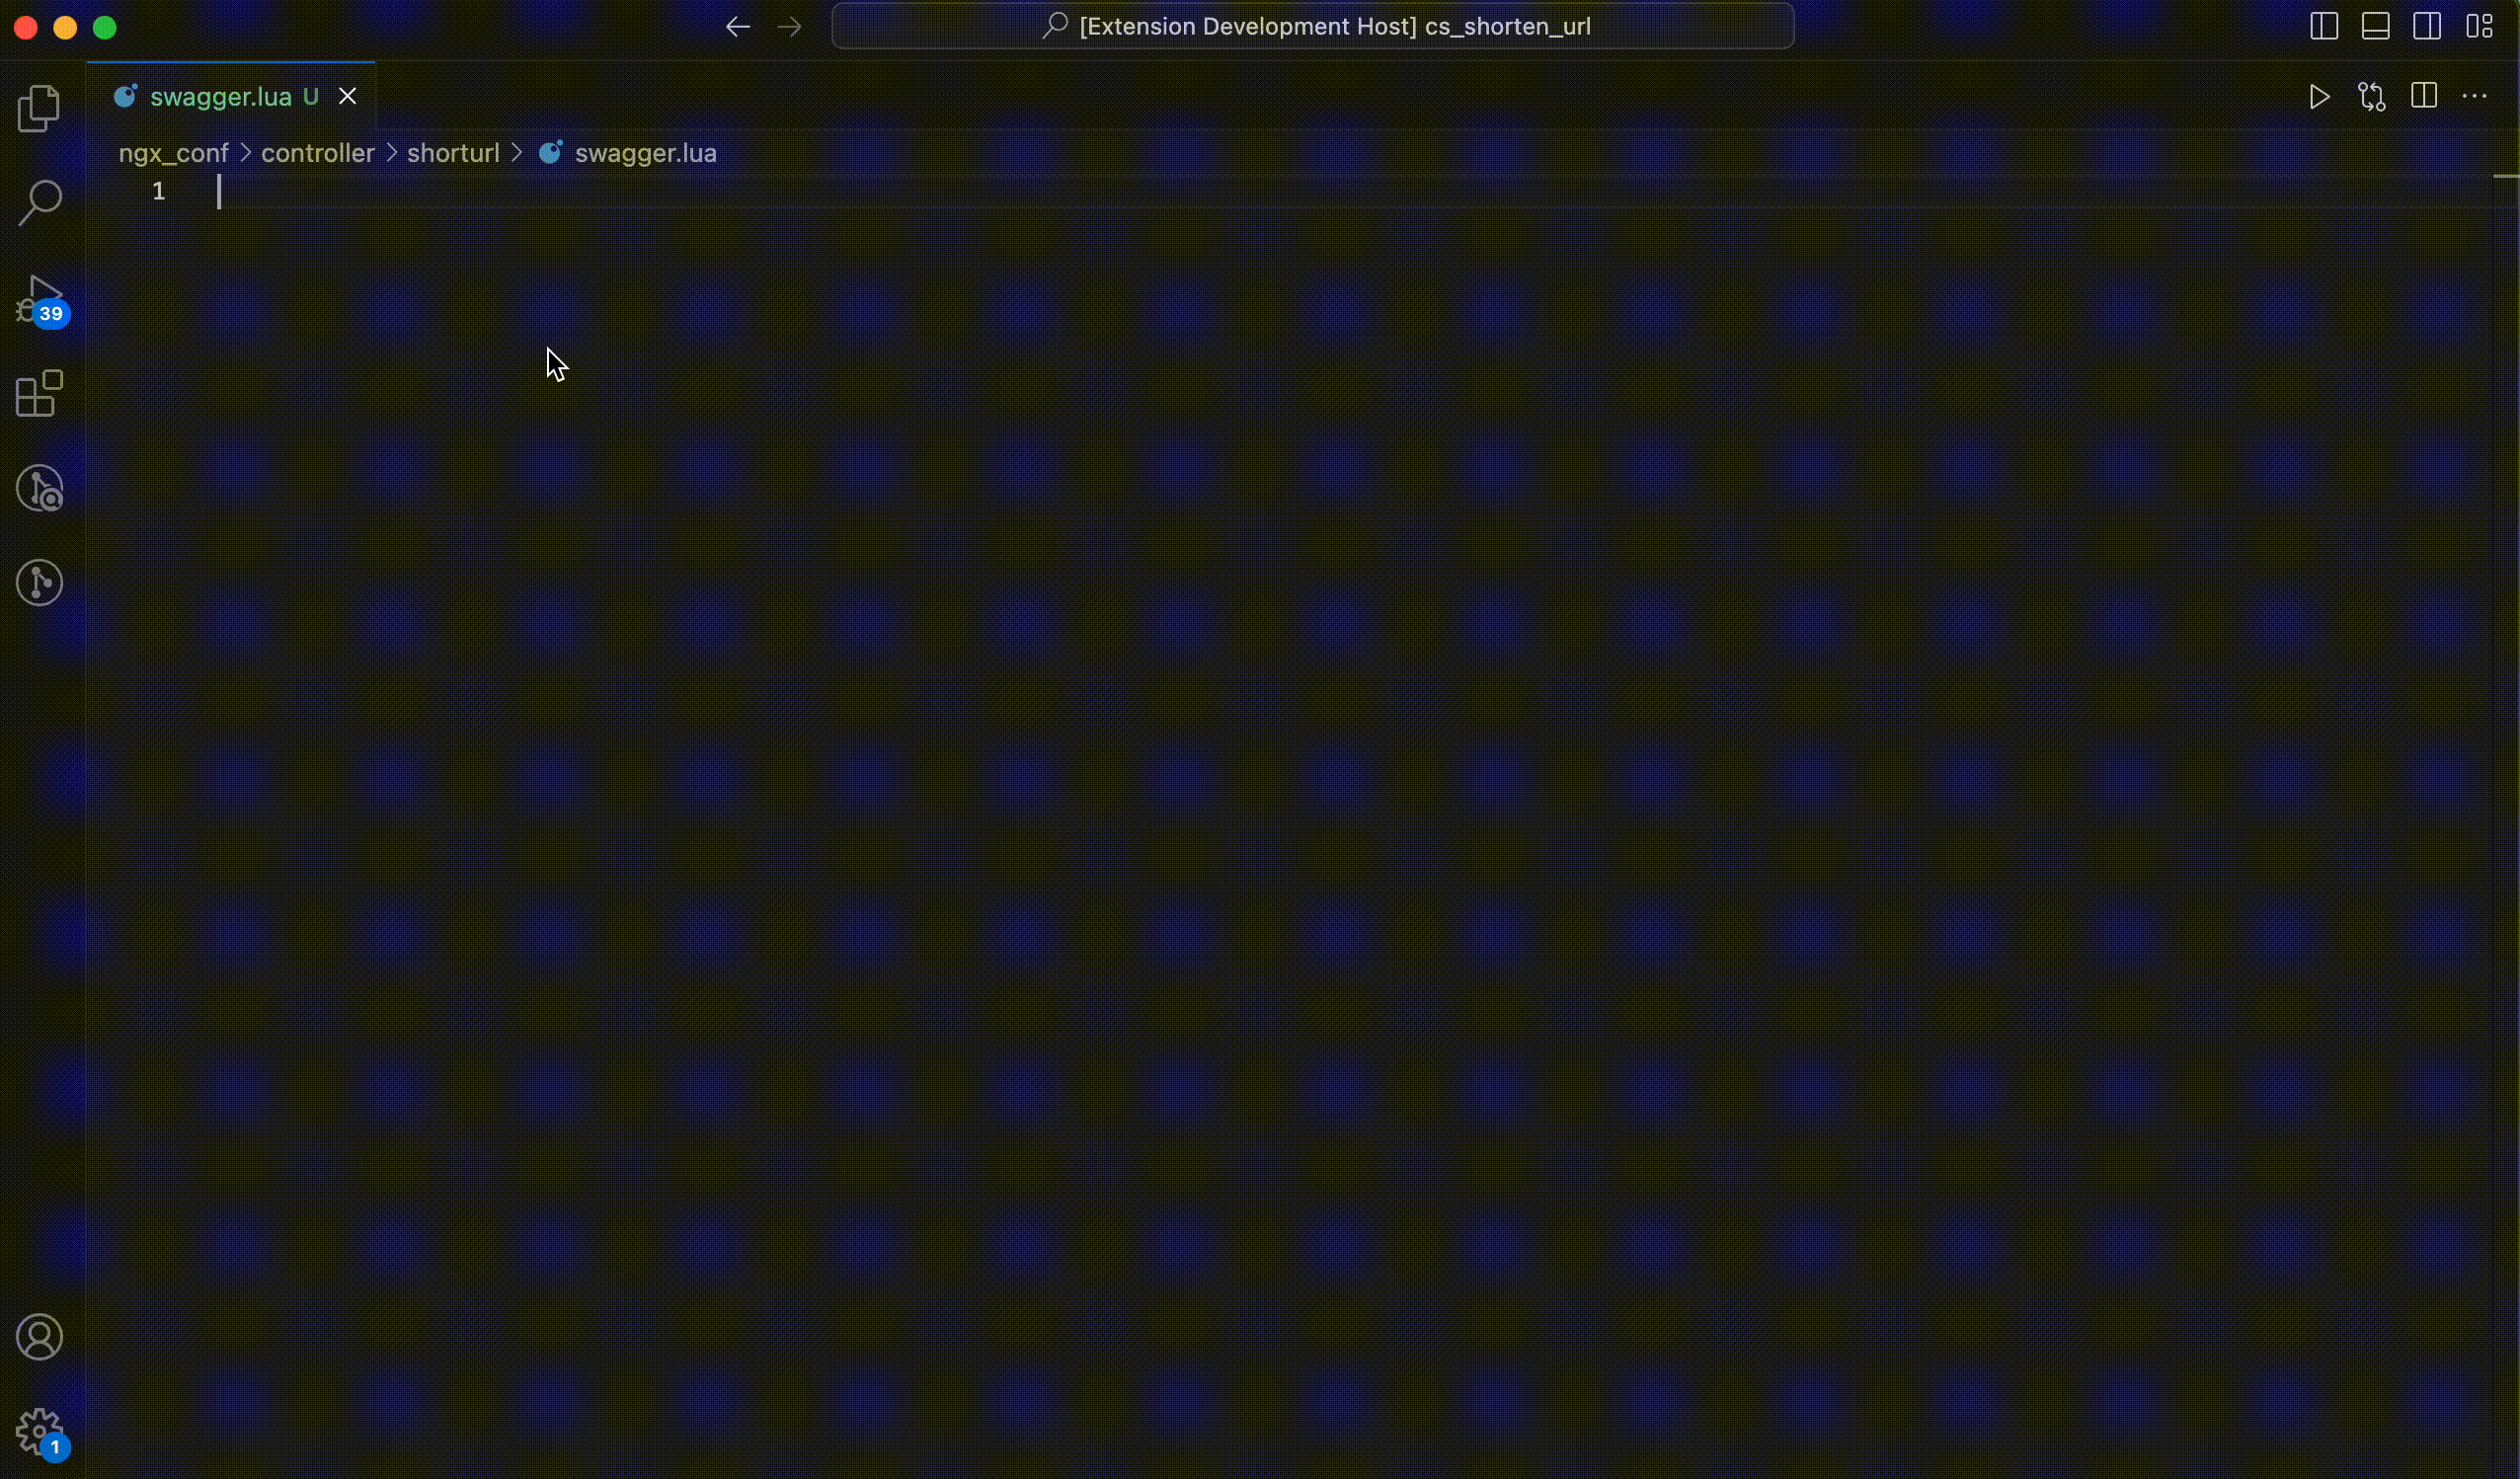Split the editor to the right
The image size is (2520, 1479).
[2423, 97]
